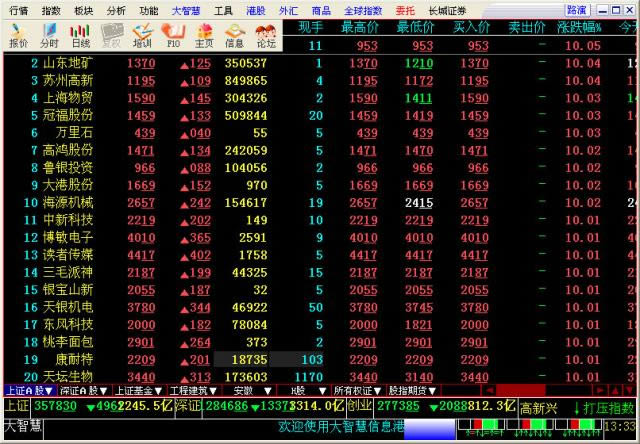The height and width of the screenshot is (444, 640).
Task: Select the 读者传媒 stock row
Action: click(x=320, y=255)
